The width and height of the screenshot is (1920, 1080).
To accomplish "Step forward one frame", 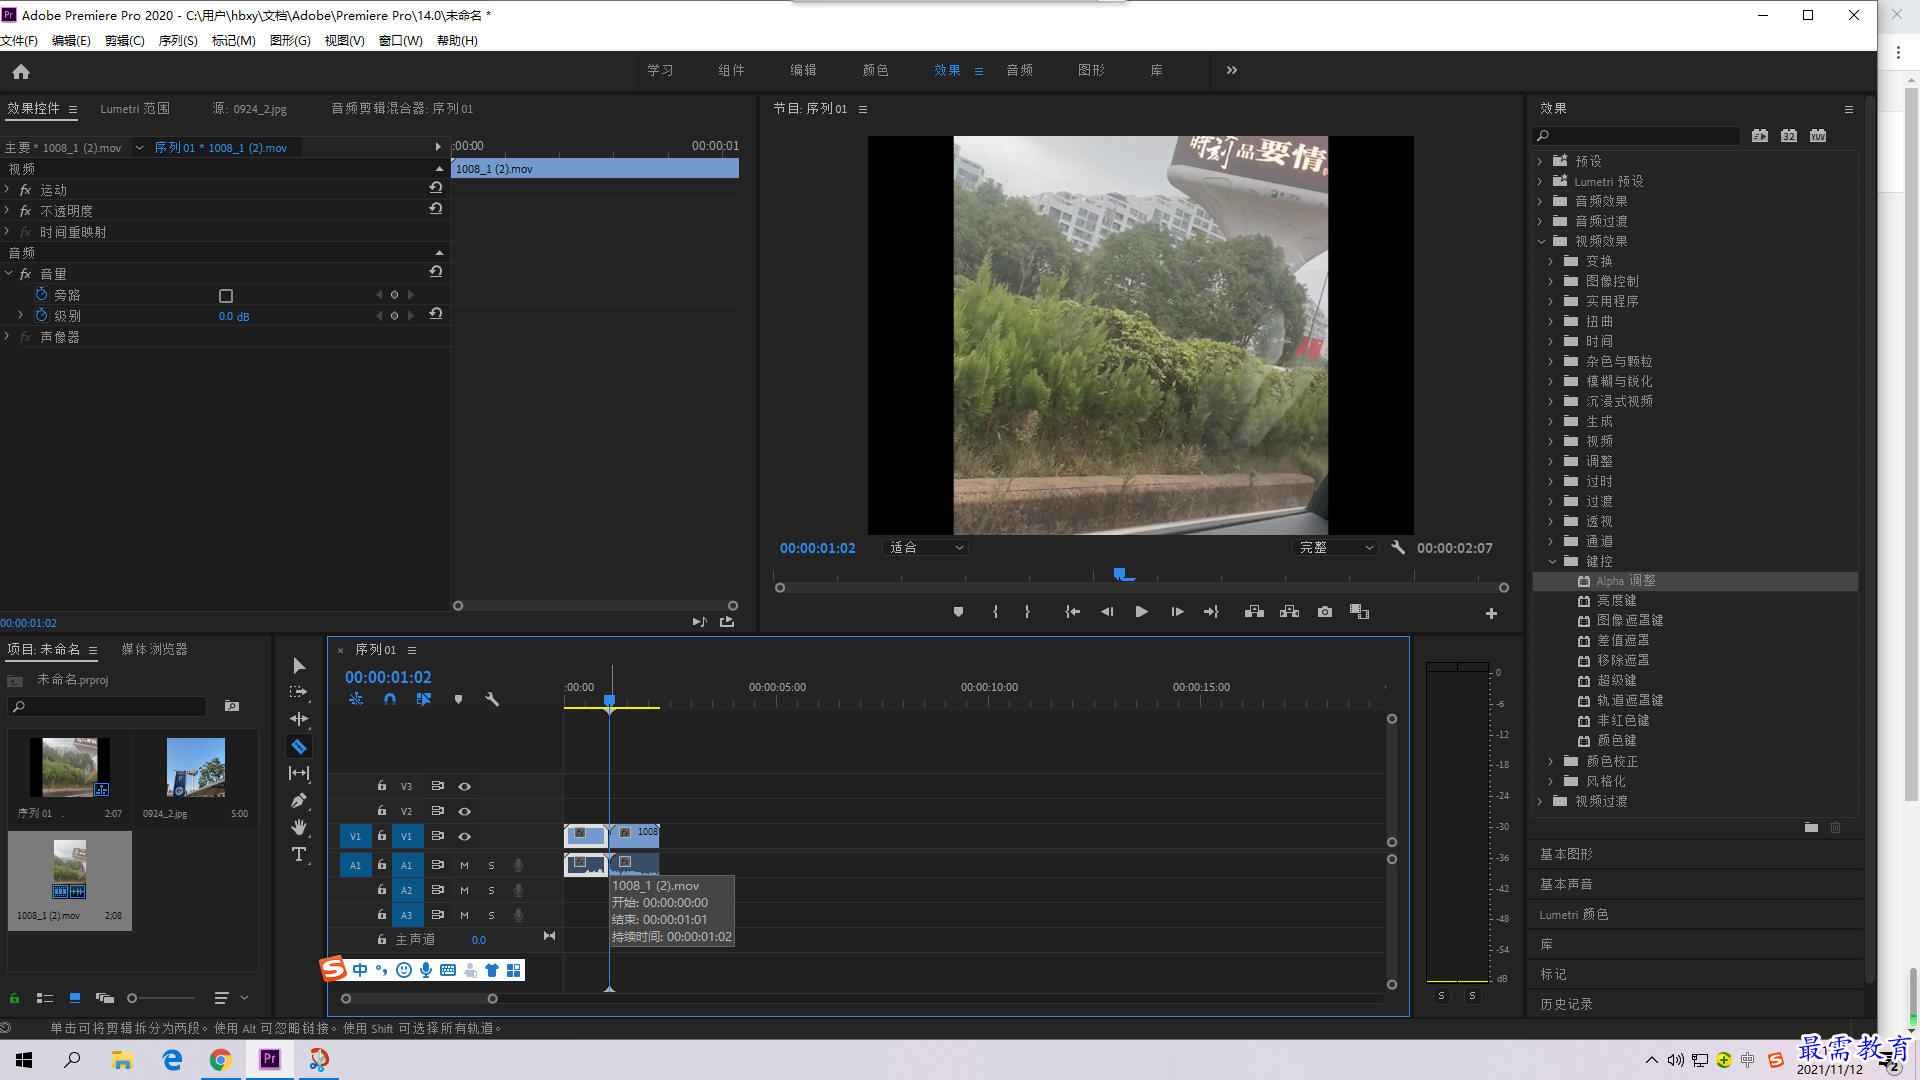I will [1177, 612].
